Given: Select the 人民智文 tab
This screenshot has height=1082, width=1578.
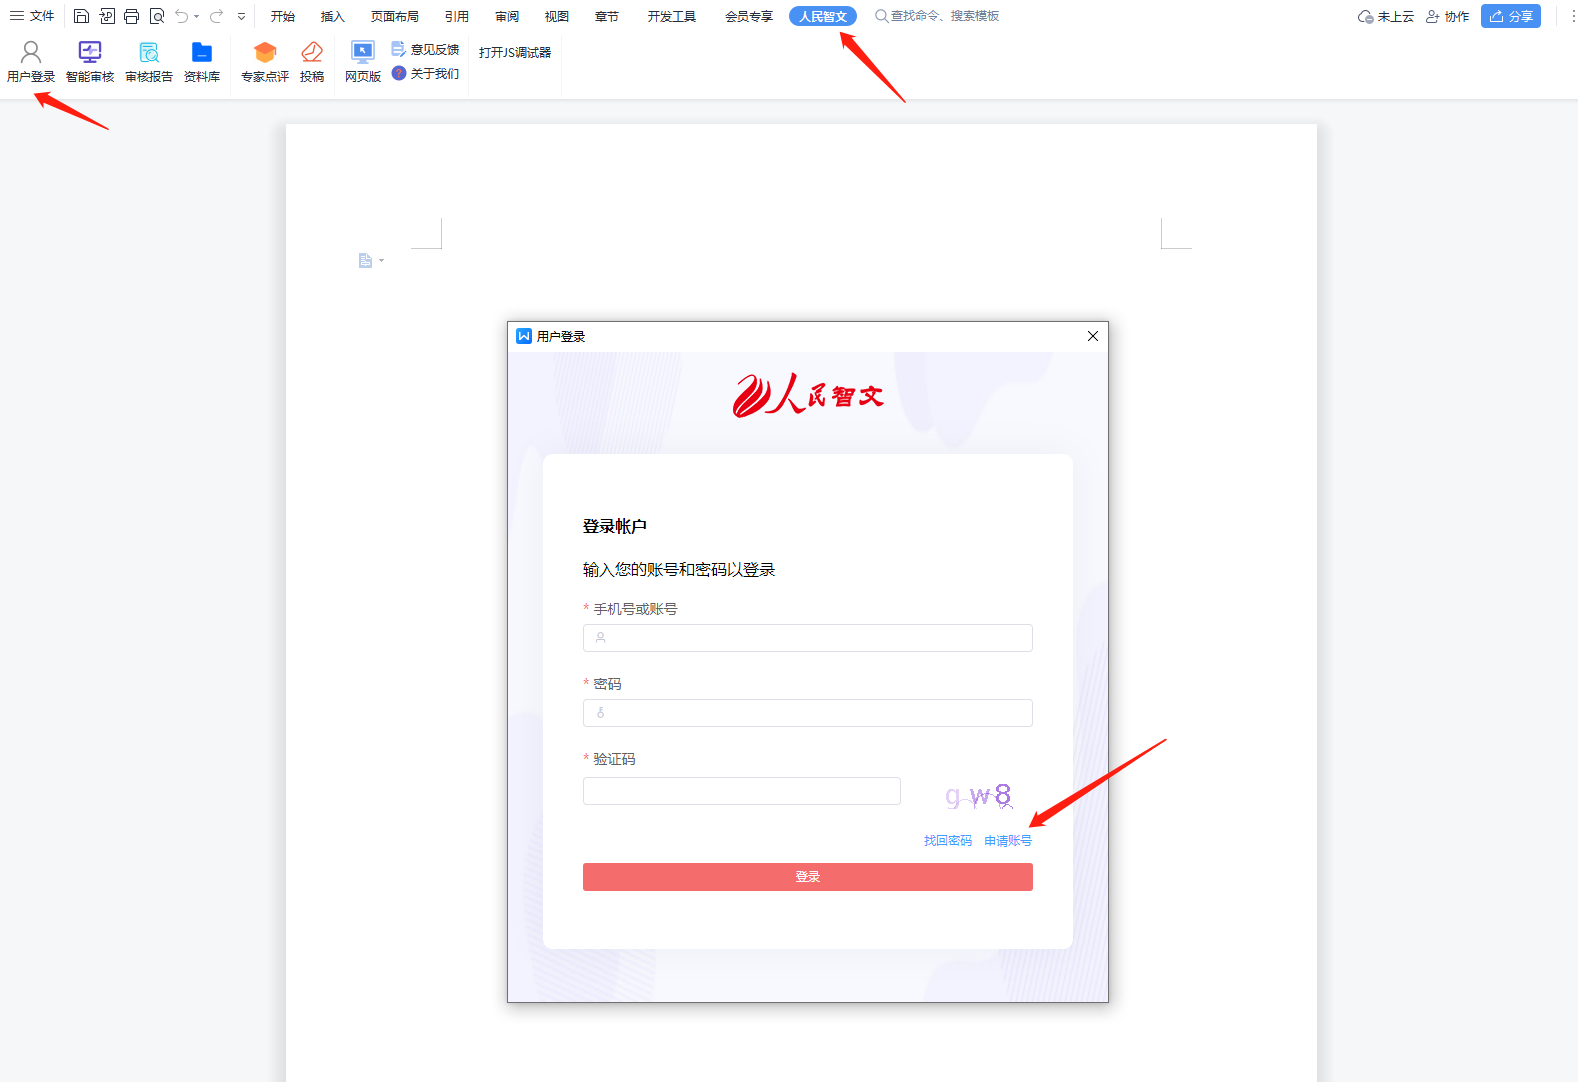Looking at the screenshot, I should pos(823,16).
